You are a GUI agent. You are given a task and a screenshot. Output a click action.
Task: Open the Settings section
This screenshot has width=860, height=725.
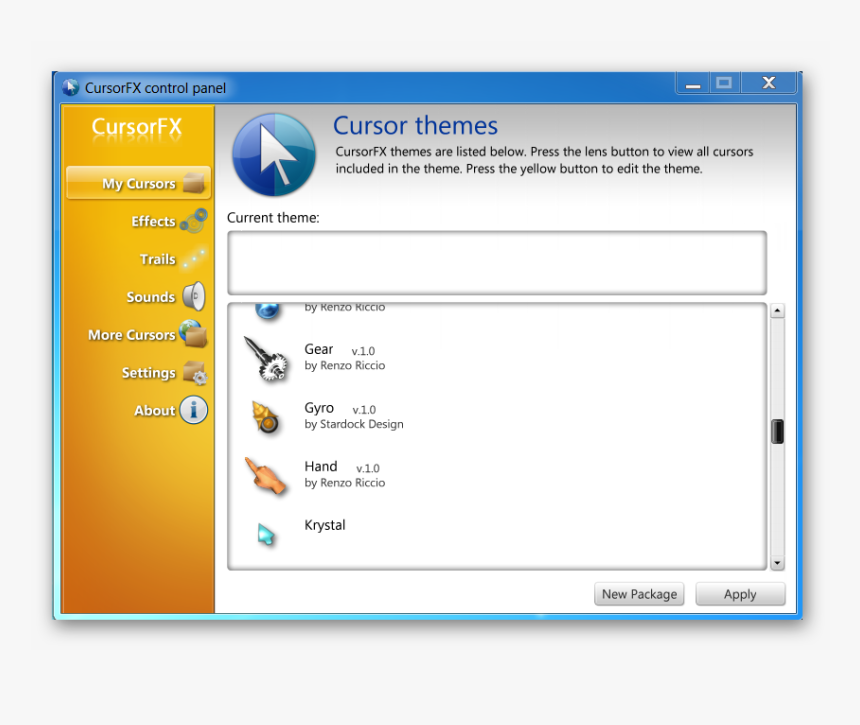click(149, 372)
